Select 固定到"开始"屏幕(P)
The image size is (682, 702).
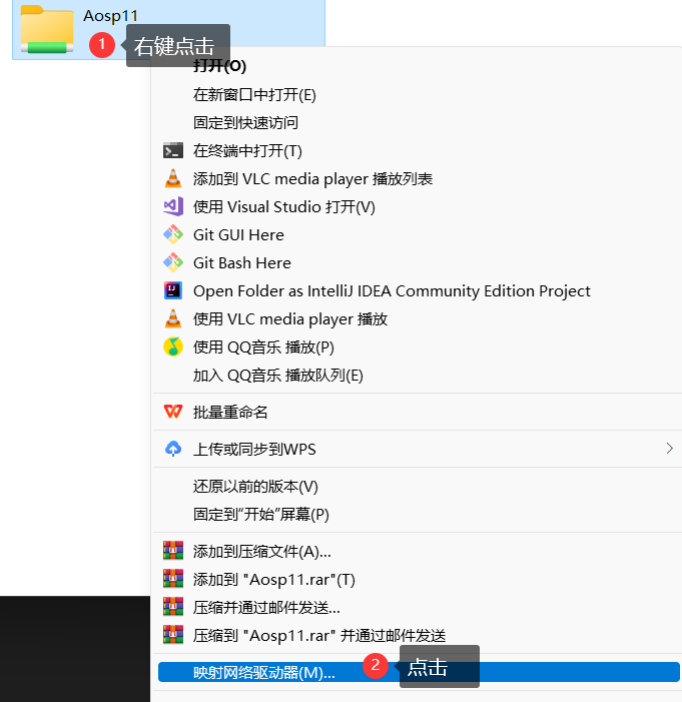(x=261, y=514)
